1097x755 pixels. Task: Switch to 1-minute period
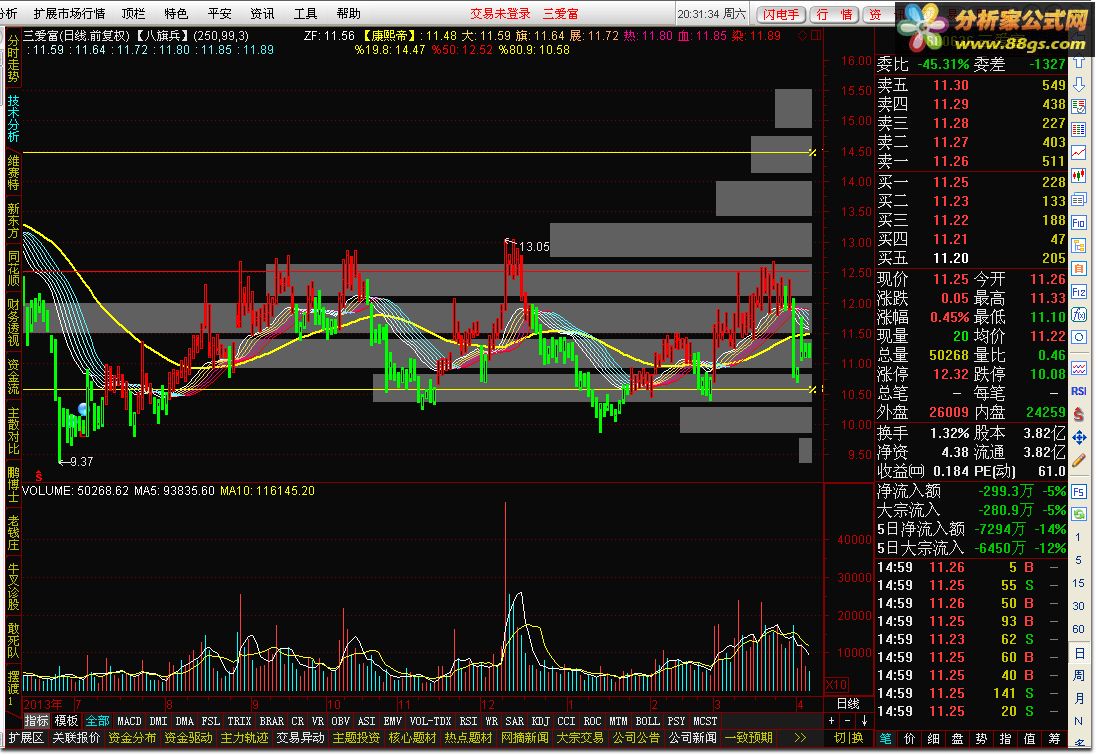[x=1078, y=537]
